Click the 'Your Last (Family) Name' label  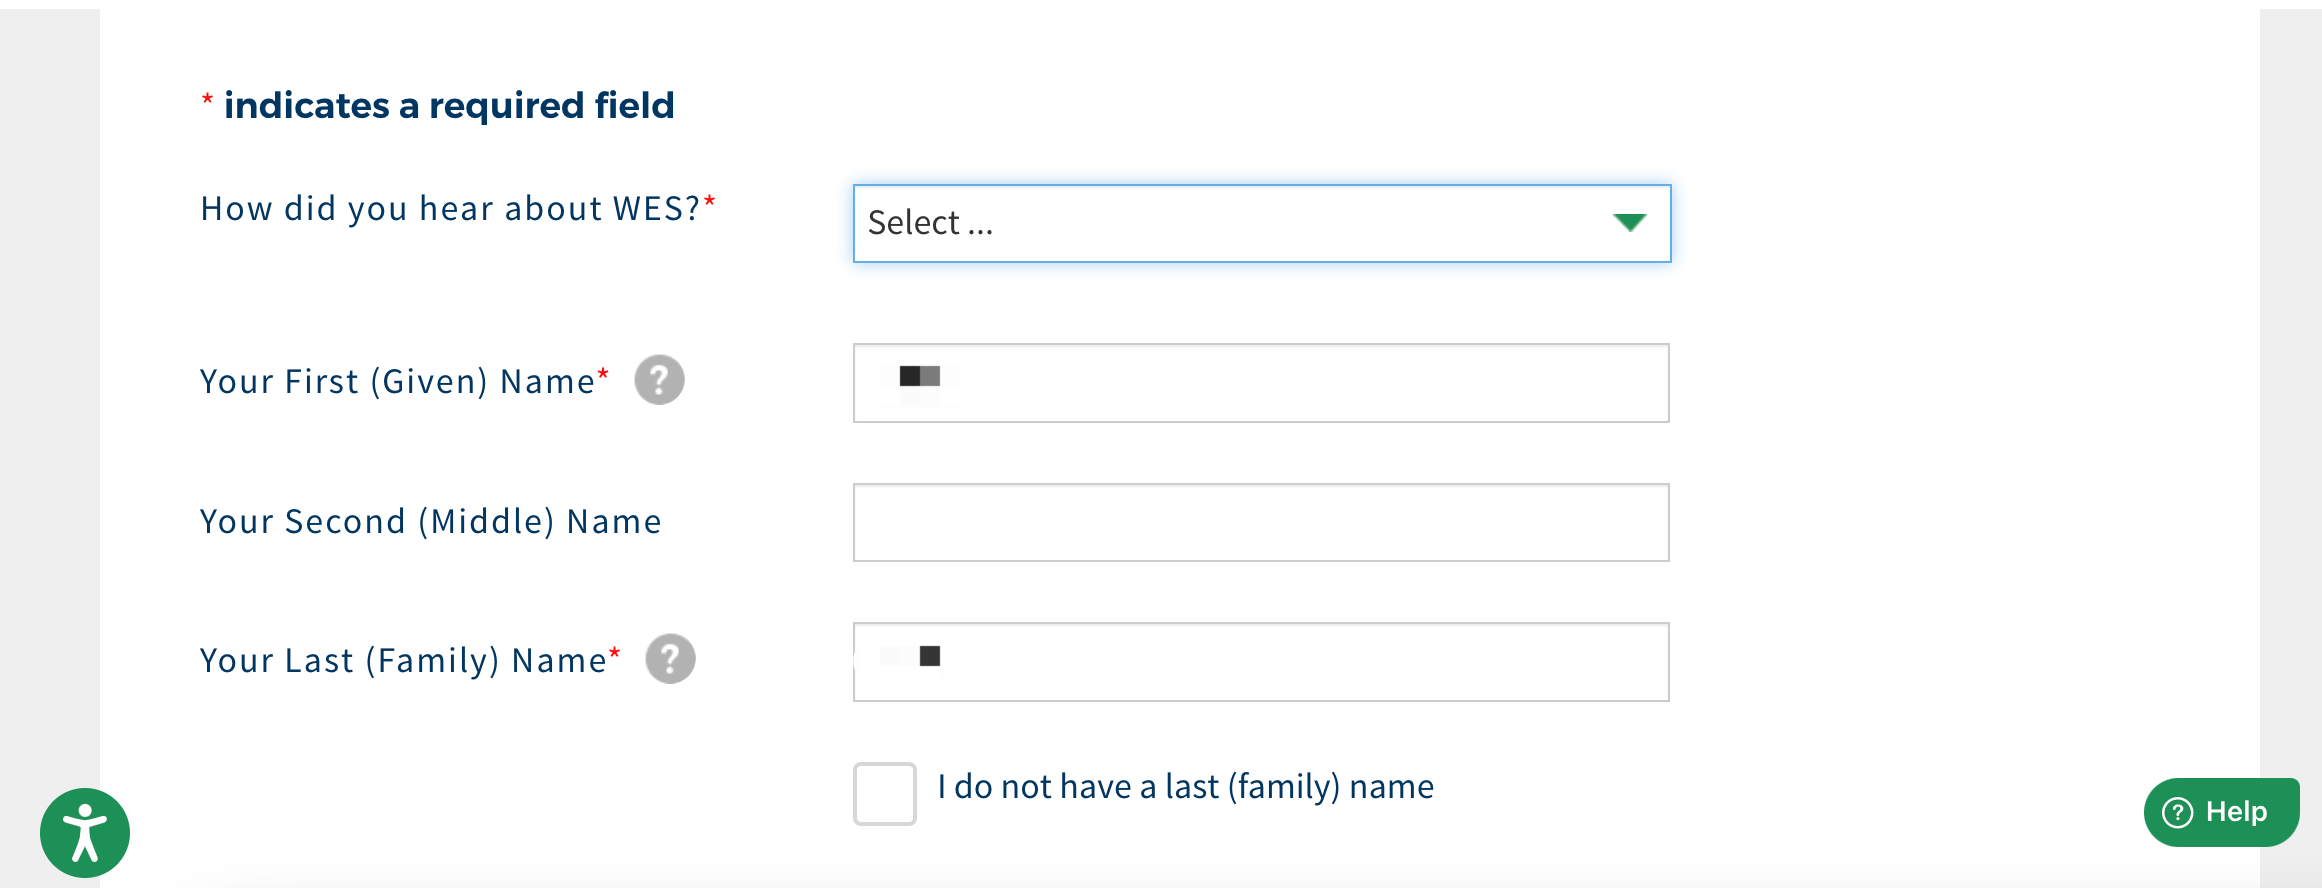point(403,661)
